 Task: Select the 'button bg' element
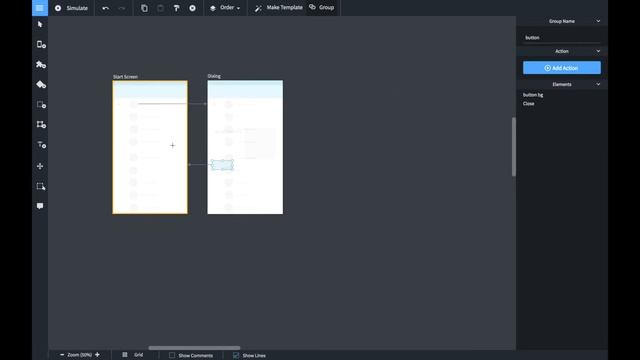[533, 95]
